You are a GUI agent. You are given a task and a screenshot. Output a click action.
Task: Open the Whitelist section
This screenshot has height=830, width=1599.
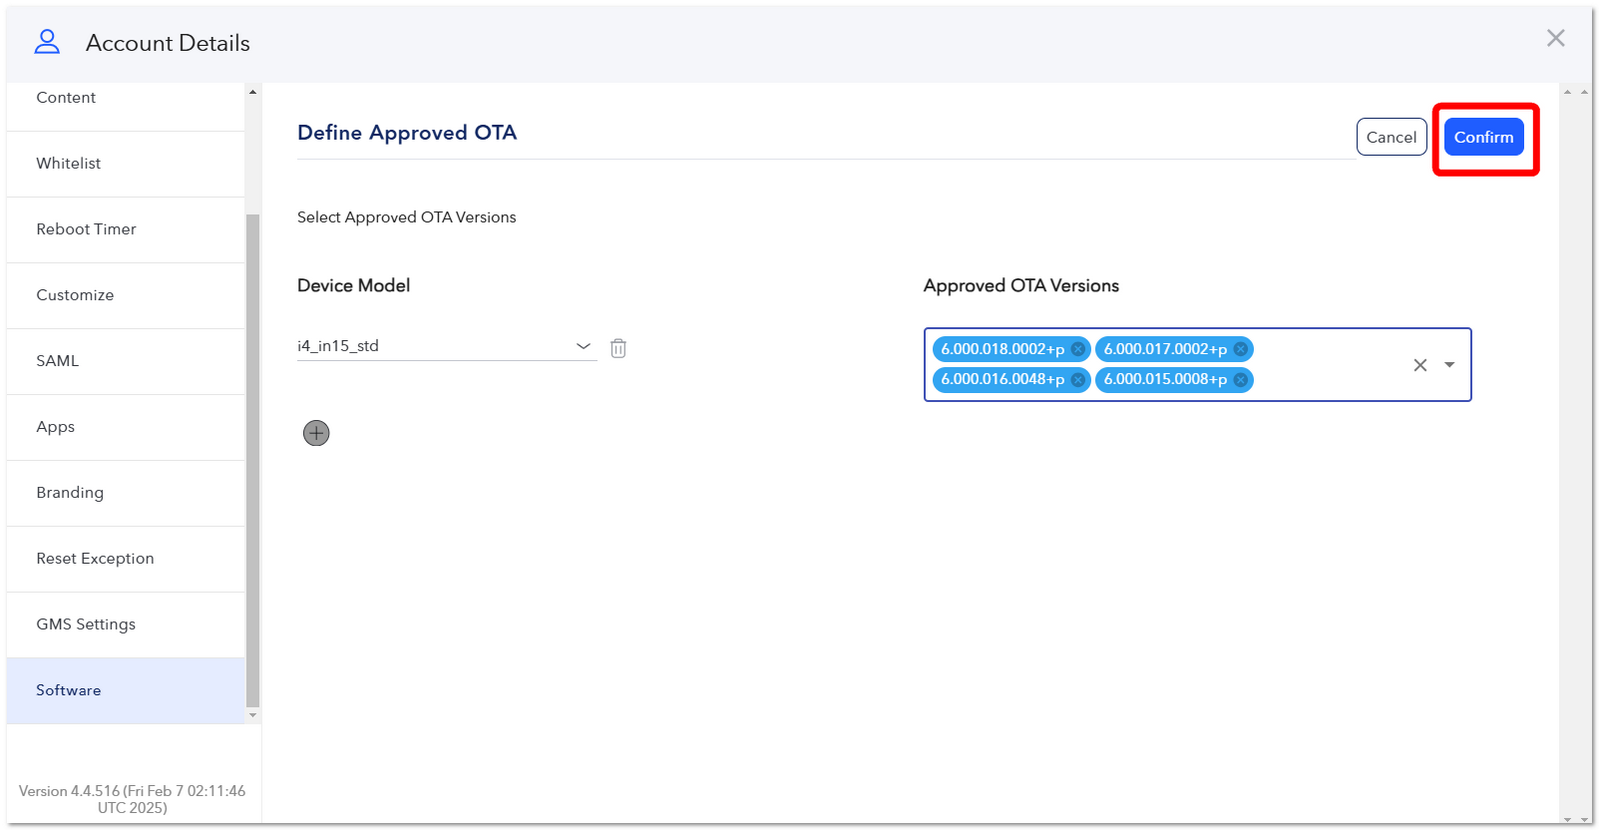(x=125, y=164)
